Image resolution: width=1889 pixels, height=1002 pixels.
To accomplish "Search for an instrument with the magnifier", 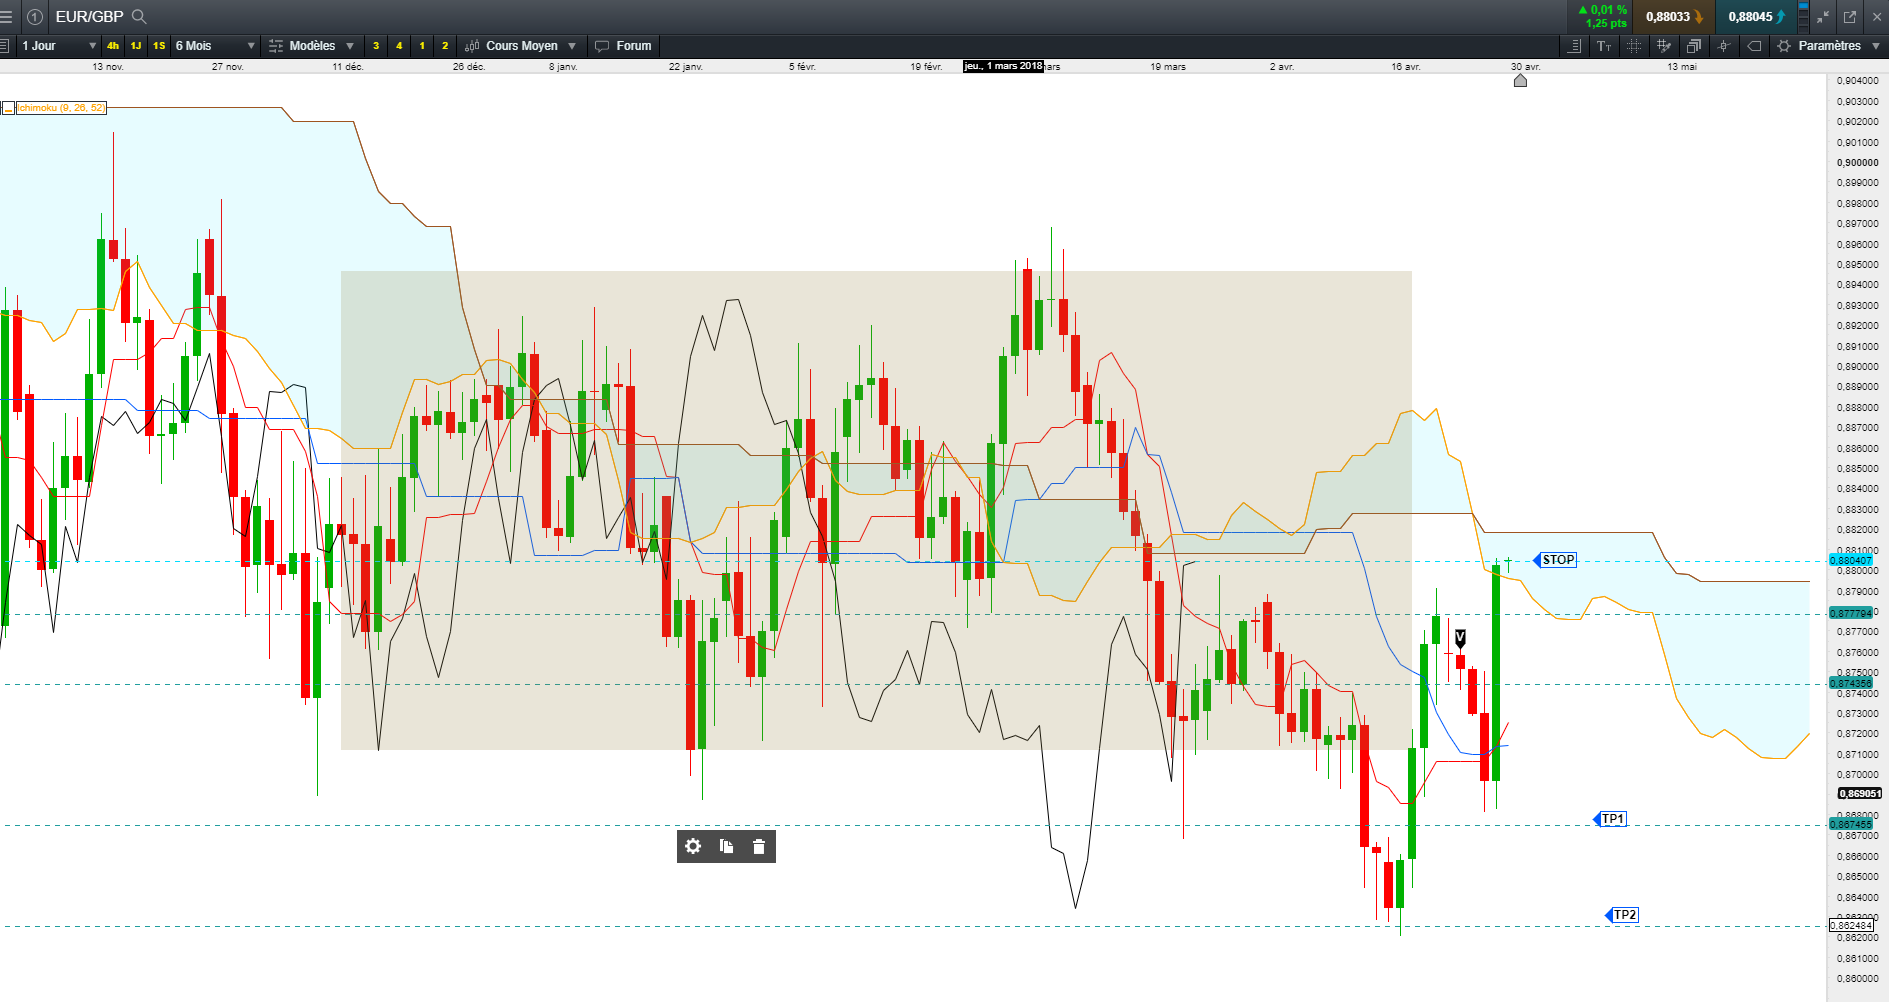I will click(139, 17).
